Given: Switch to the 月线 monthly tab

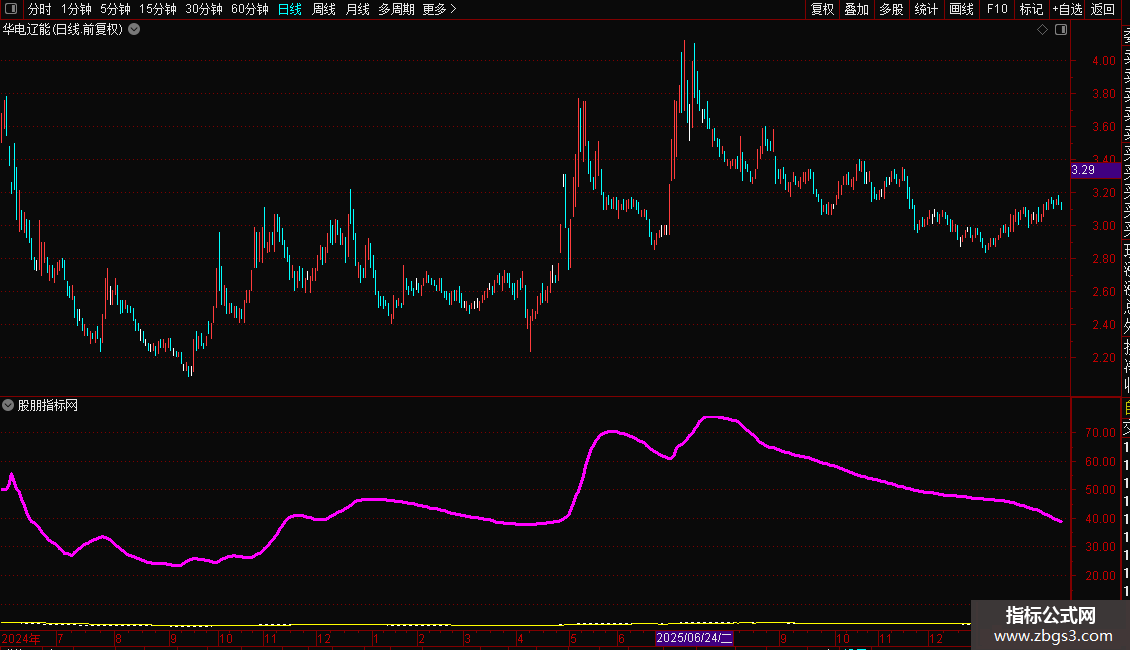Looking at the screenshot, I should 357,9.
